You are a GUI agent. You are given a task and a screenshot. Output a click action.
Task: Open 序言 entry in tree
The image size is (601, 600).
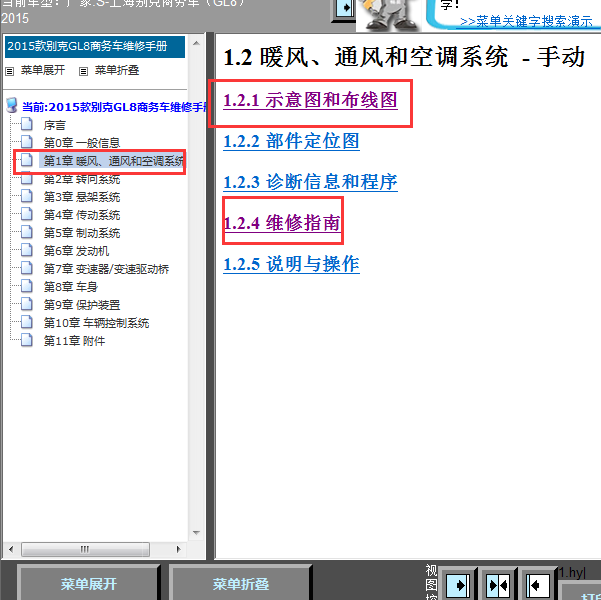54,125
